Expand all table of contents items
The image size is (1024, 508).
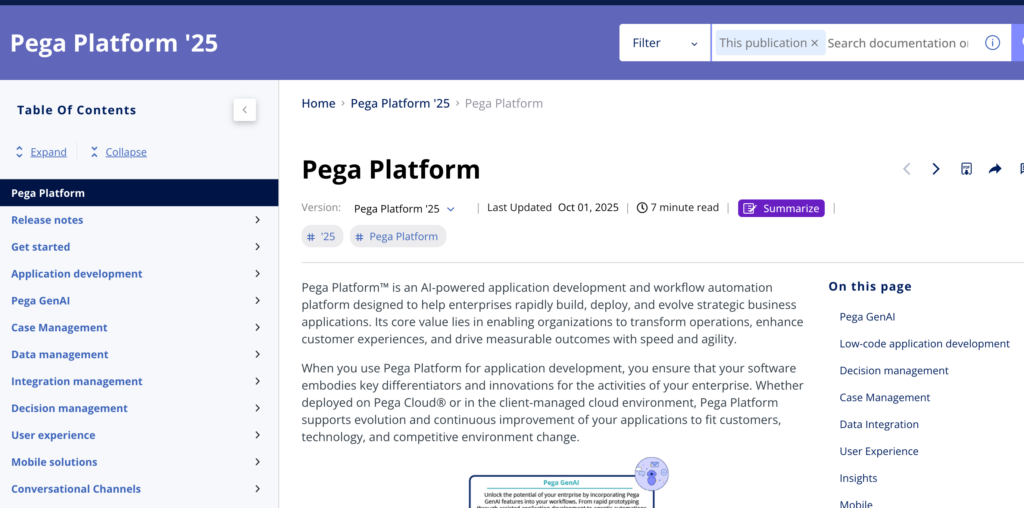coord(41,152)
